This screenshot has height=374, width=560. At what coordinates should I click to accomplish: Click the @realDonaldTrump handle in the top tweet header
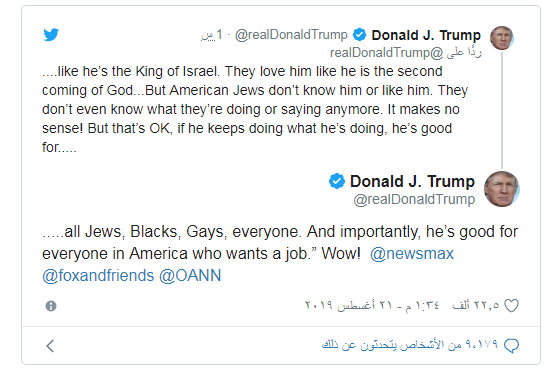coord(291,35)
